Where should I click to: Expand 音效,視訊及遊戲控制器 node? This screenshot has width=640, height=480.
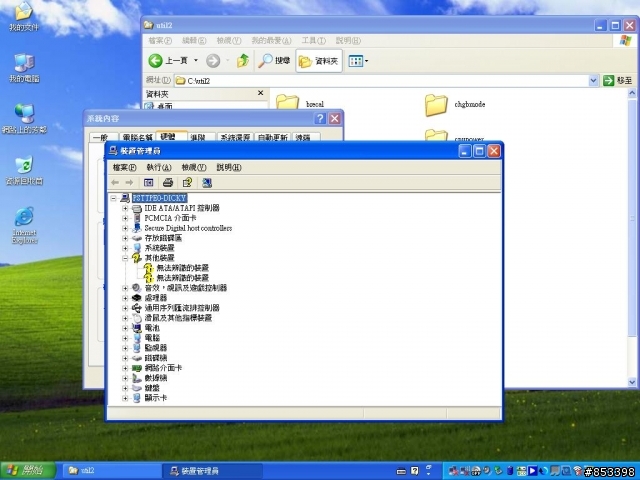pos(125,288)
